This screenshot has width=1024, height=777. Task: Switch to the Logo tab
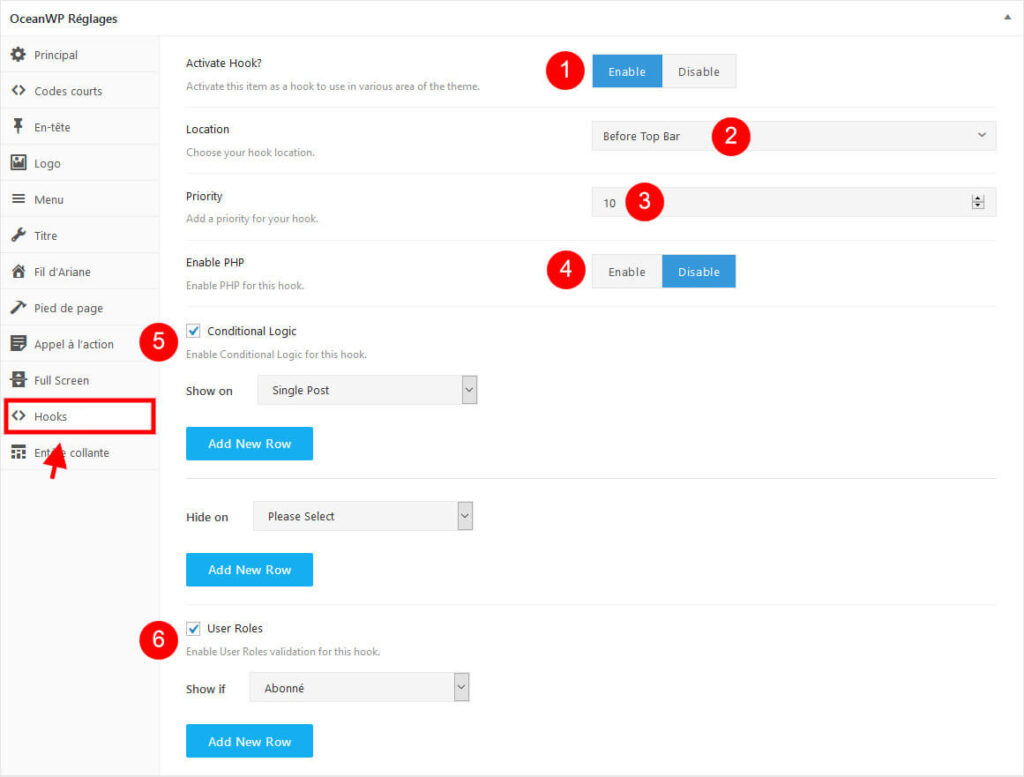80,163
